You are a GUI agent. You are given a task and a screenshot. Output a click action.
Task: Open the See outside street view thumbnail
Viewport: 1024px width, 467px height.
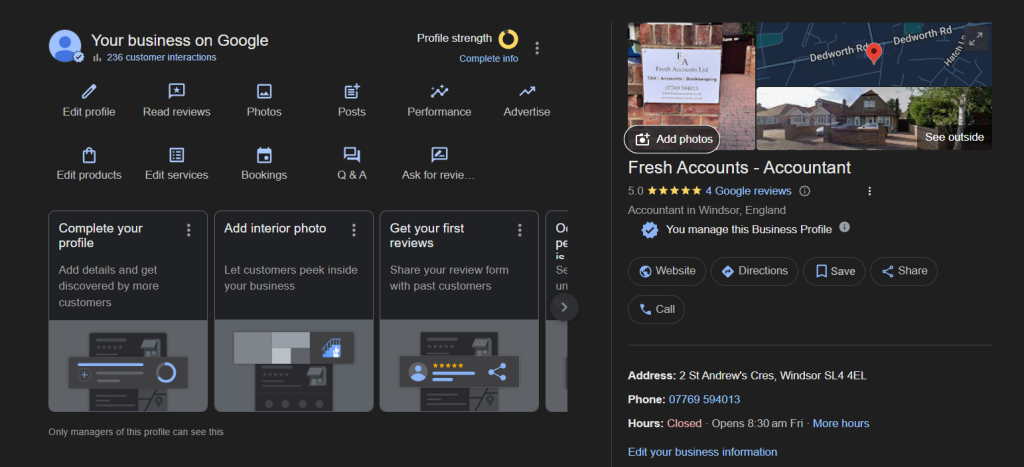[x=874, y=119]
